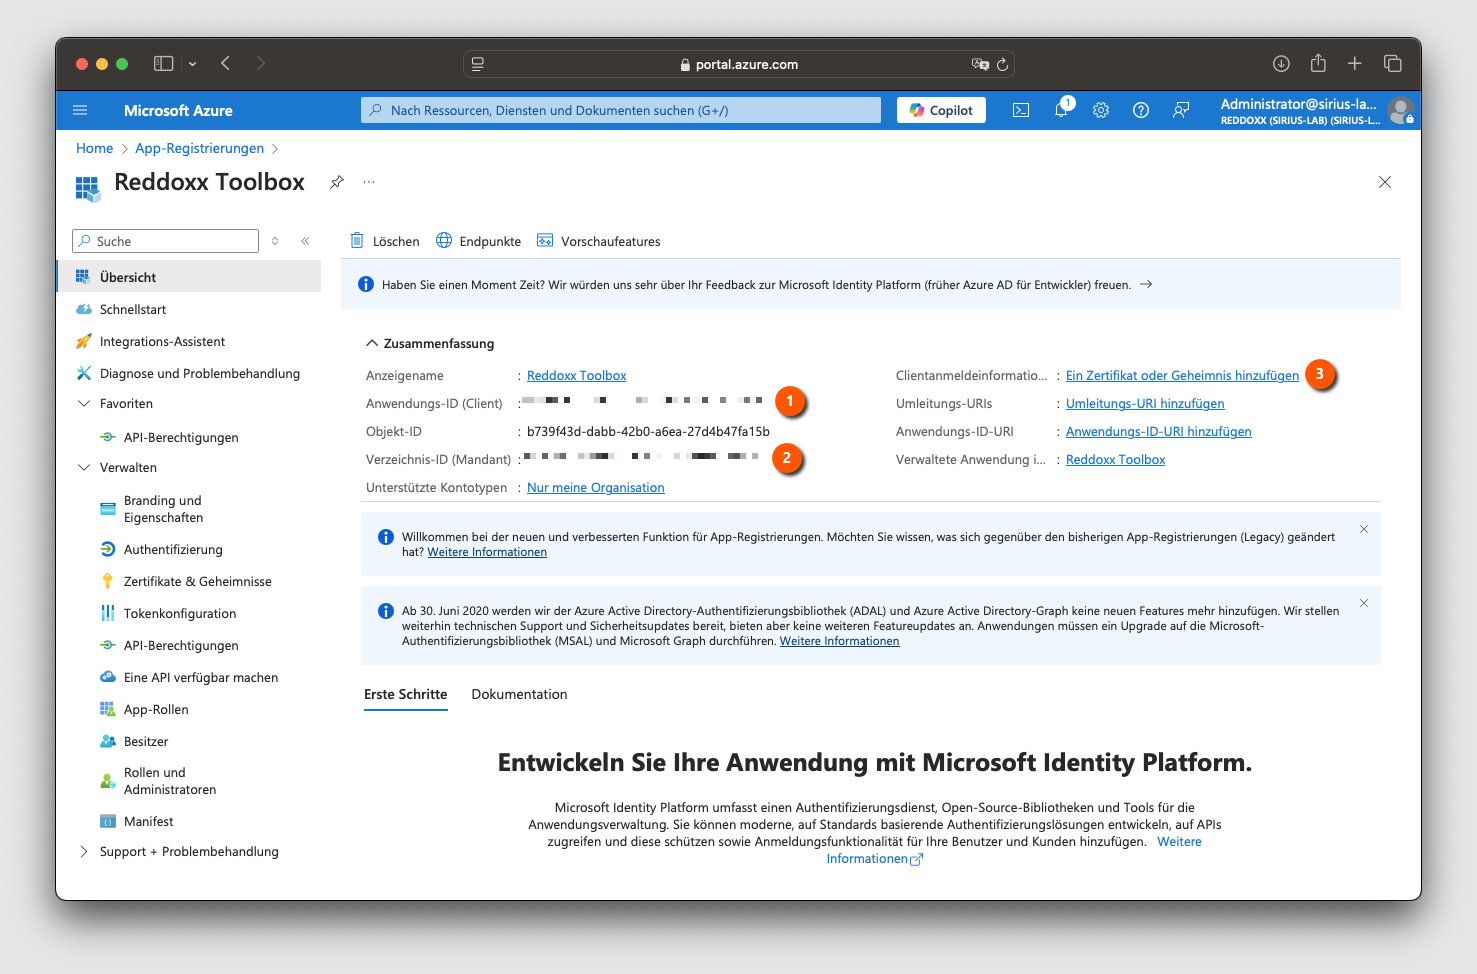Open portal settings gear
Image resolution: width=1477 pixels, height=974 pixels.
(x=1101, y=110)
